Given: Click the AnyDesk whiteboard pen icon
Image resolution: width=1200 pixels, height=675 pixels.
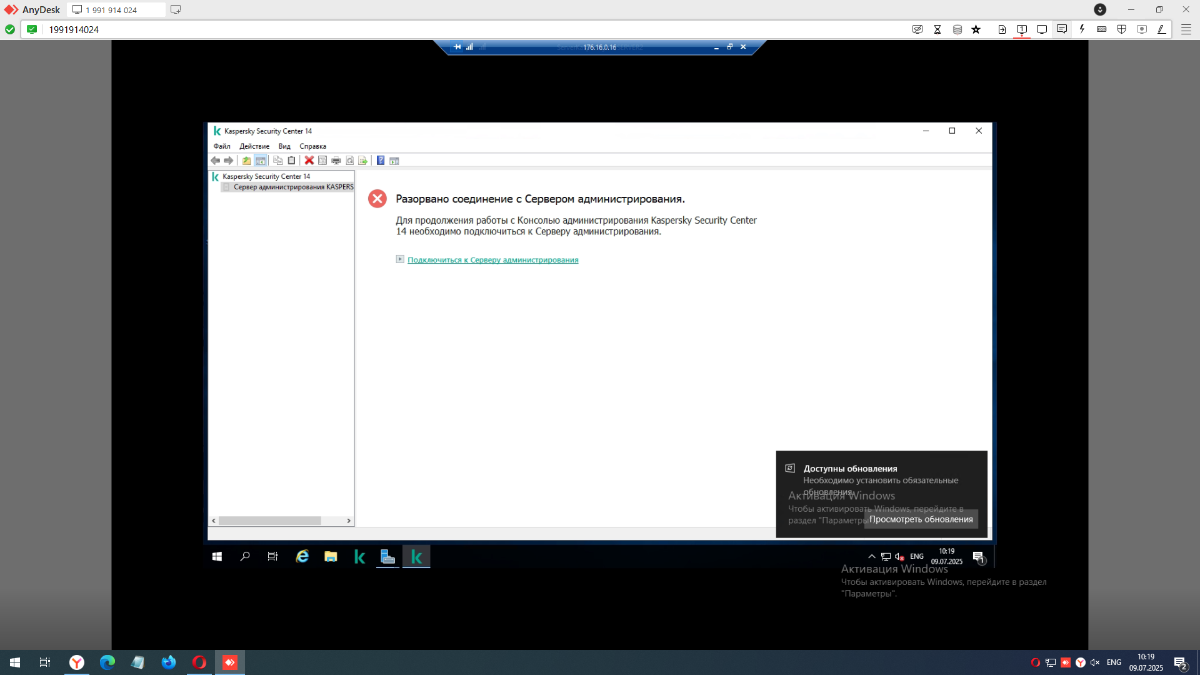Looking at the screenshot, I should click(1162, 30).
